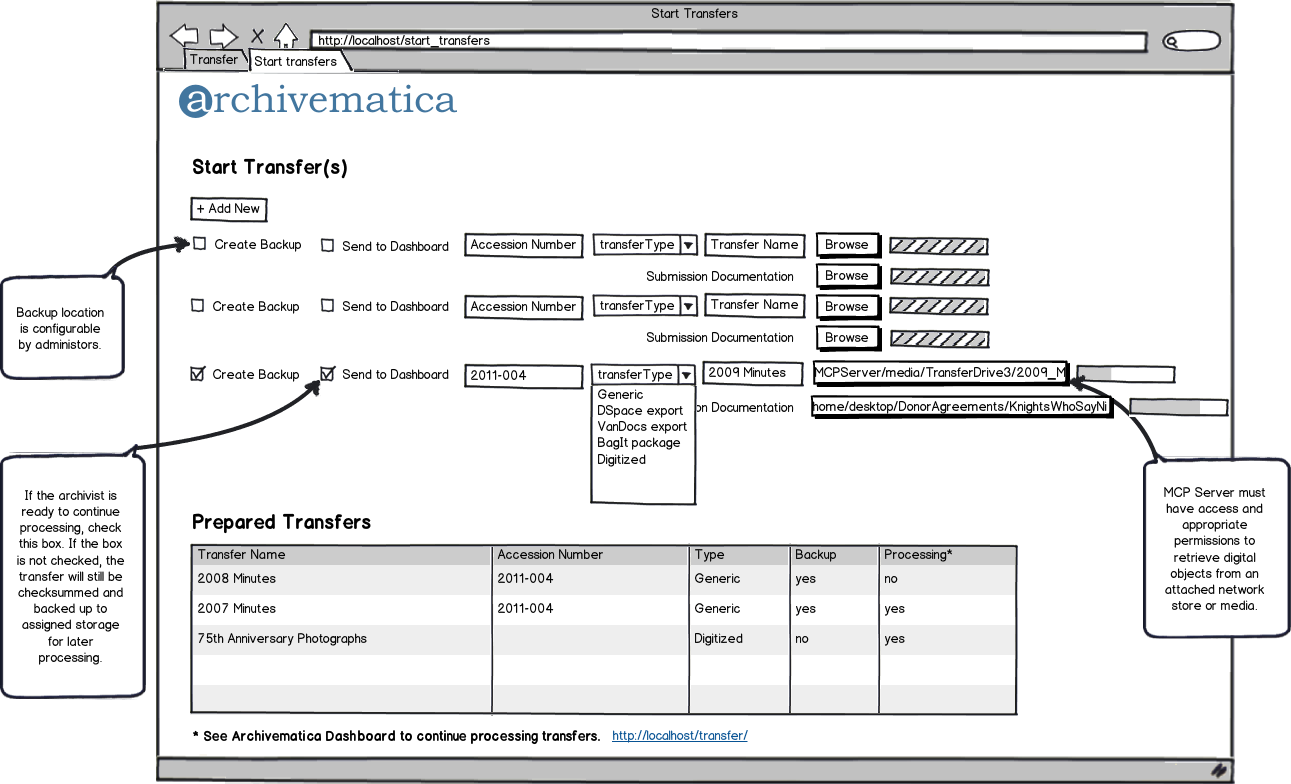Click the first row upload progress bar
Image resolution: width=1291 pixels, height=784 pixels.
click(938, 246)
